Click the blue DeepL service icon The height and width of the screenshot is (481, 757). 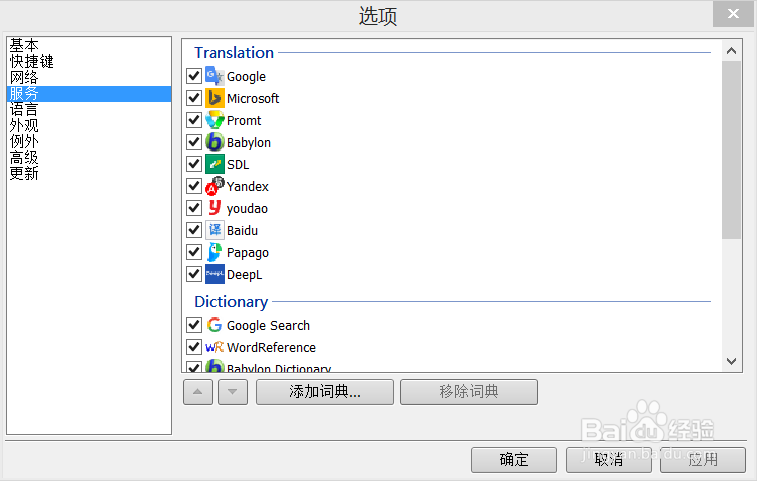(215, 274)
